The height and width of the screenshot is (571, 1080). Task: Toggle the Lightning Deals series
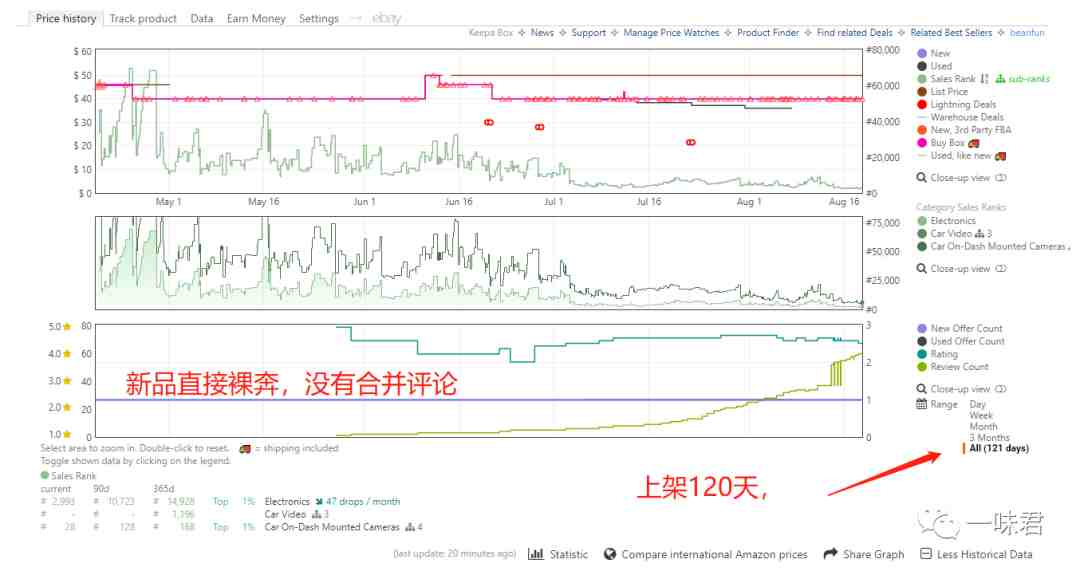coord(957,105)
